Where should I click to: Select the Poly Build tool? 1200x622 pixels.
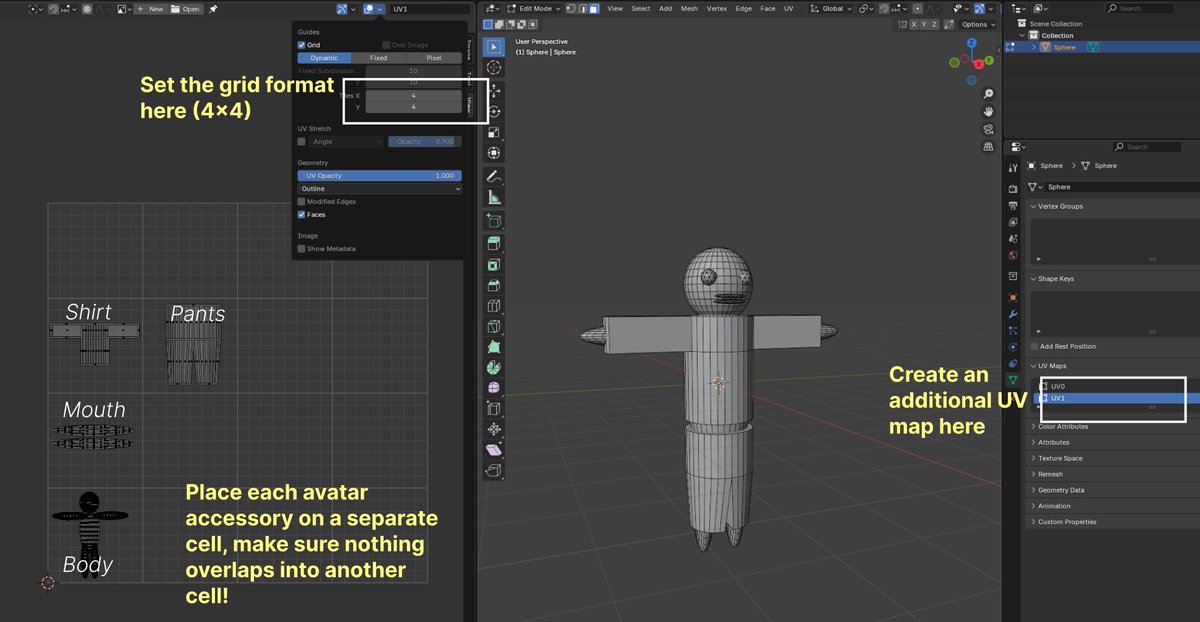493,347
